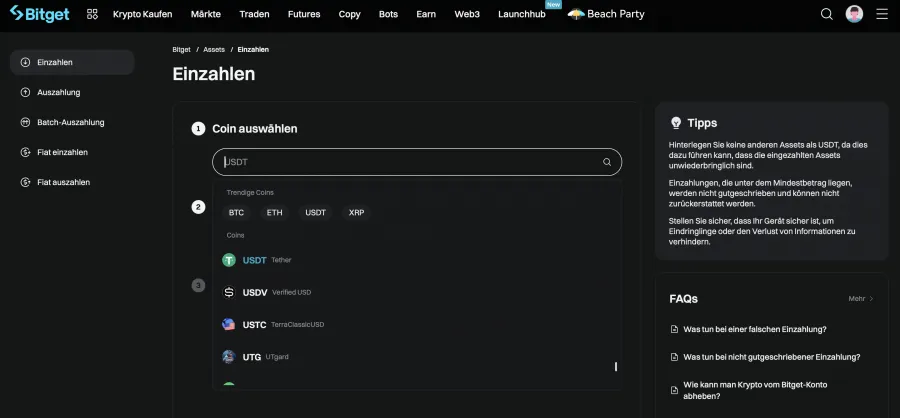Expand FAQs with the Mehr chevron
900x418 pixels.
pyautogui.click(x=861, y=298)
